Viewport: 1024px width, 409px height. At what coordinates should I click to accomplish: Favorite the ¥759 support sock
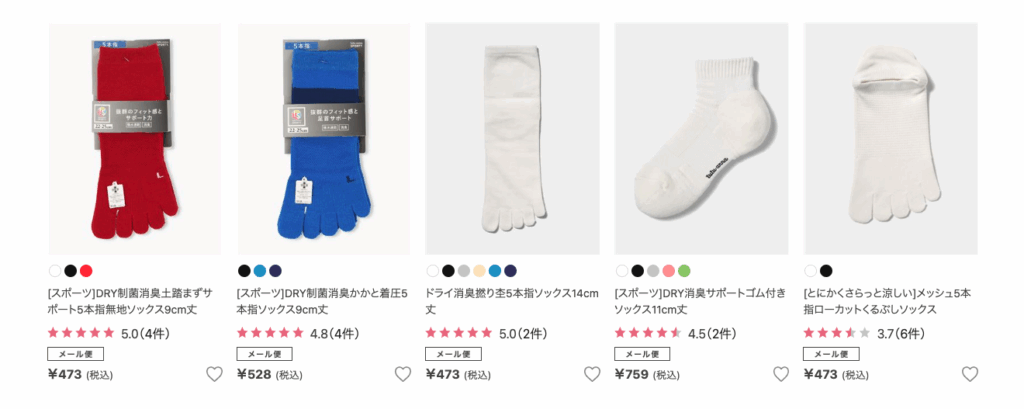[x=781, y=374]
